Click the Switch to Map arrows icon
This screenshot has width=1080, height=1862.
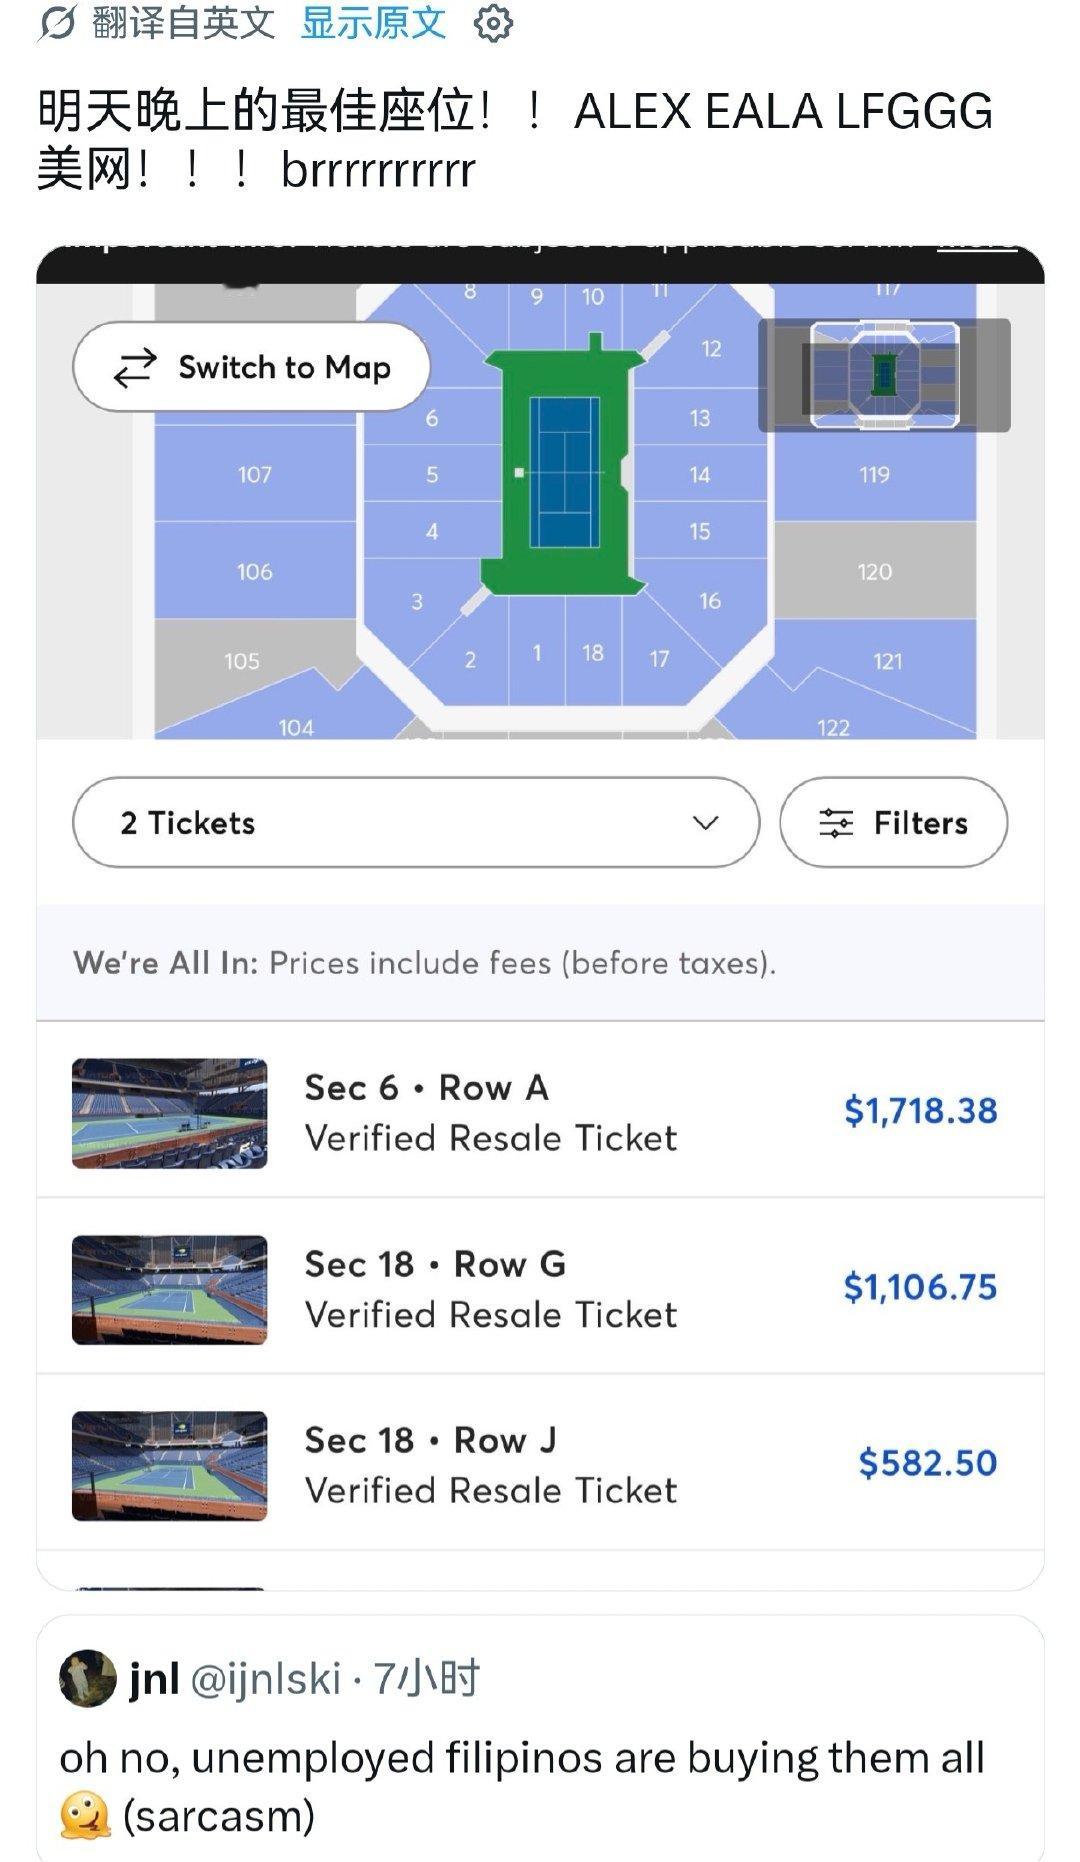pos(135,367)
